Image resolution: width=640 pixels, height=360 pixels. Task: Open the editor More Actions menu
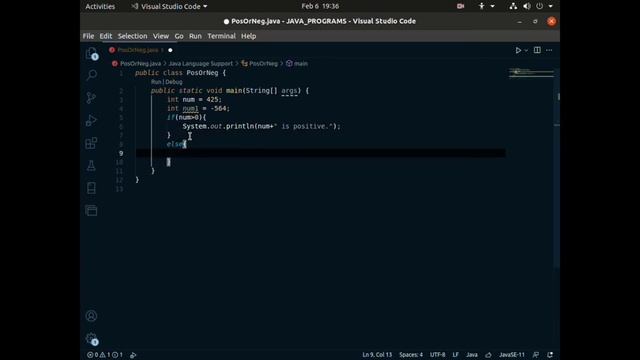tap(549, 50)
